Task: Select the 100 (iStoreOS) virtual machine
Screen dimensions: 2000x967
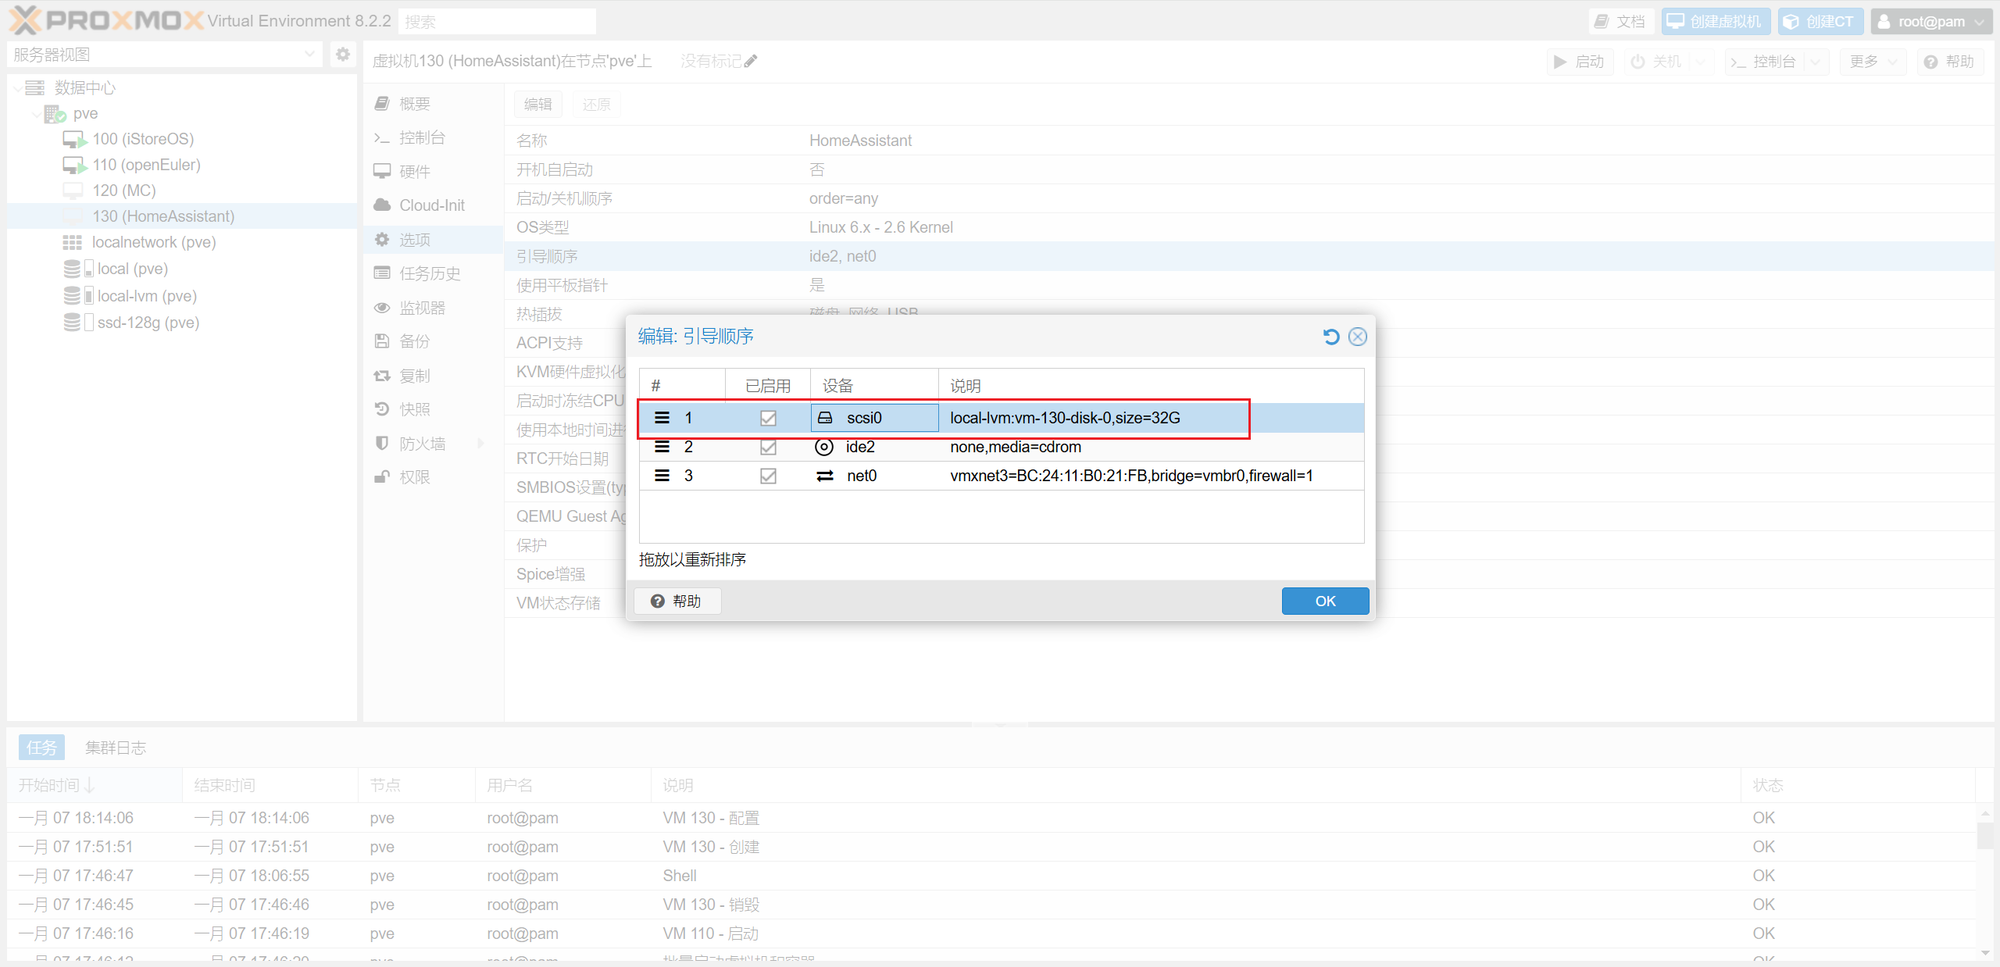Action: [x=142, y=139]
